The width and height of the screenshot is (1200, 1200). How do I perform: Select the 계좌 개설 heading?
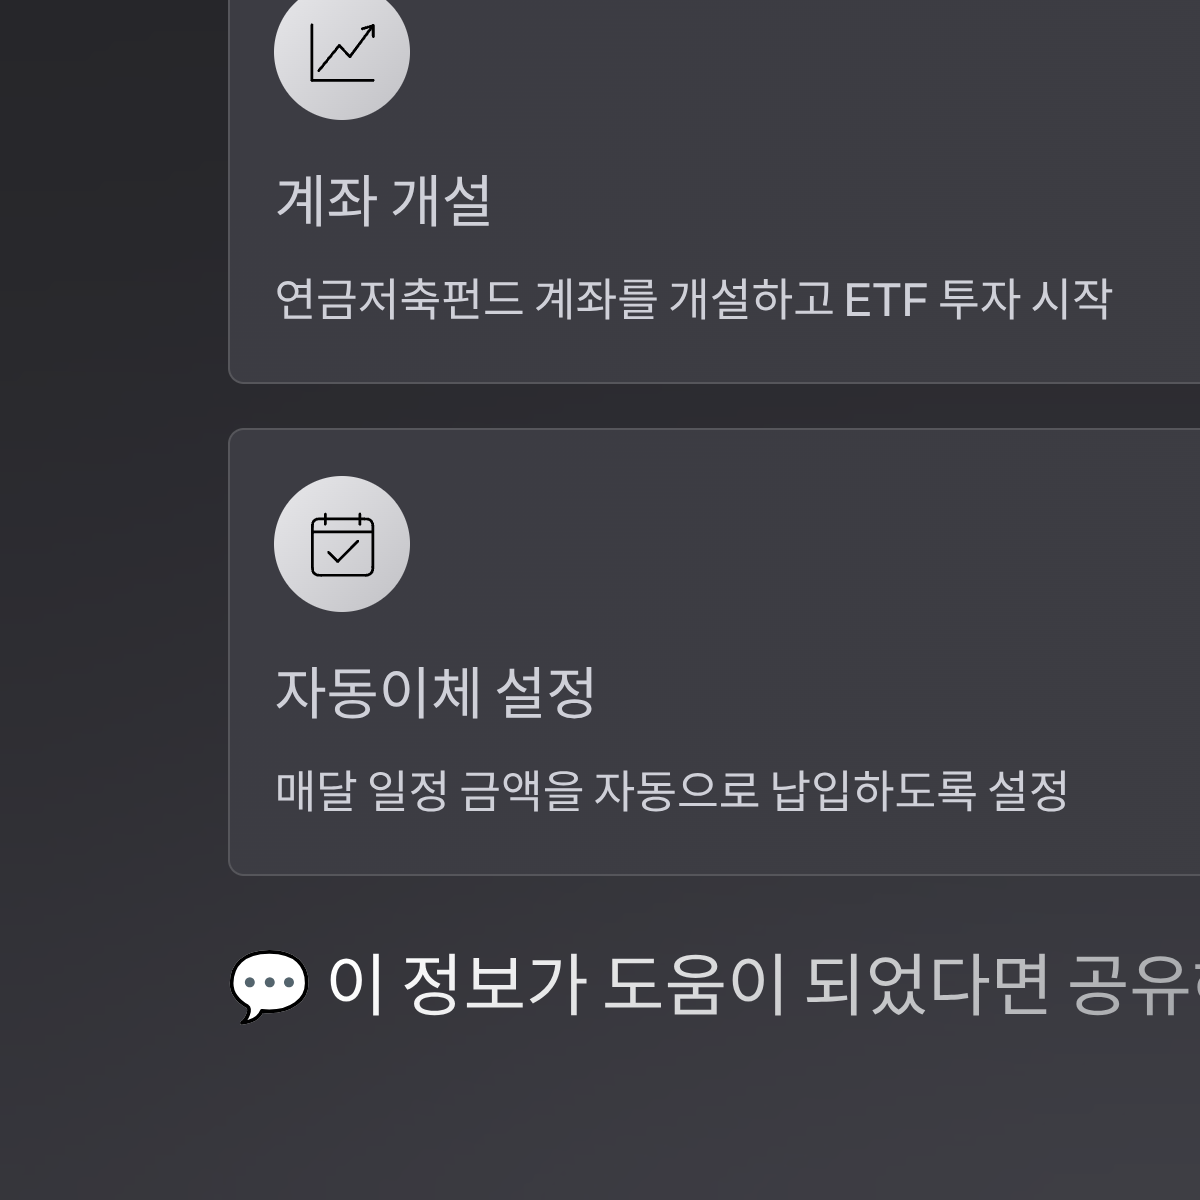coord(384,200)
